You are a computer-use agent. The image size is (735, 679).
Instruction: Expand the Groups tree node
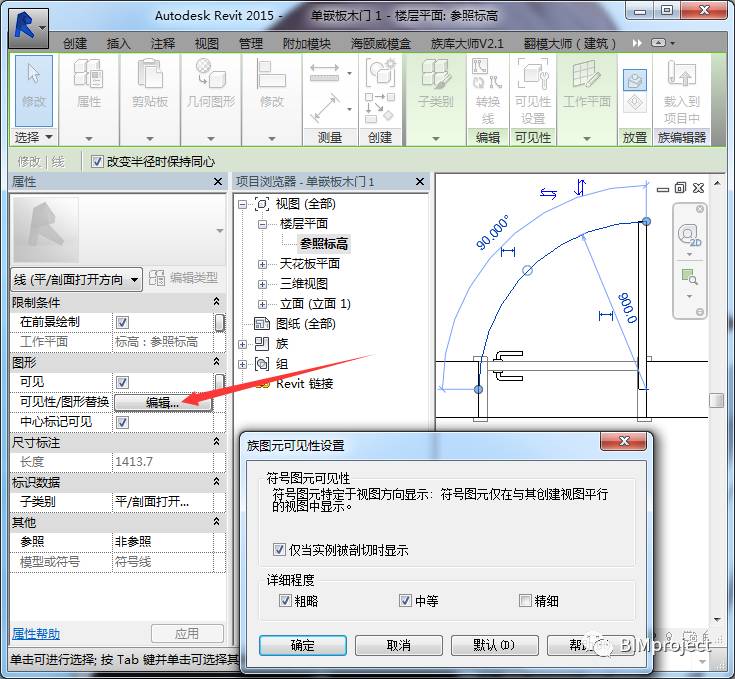pos(242,365)
